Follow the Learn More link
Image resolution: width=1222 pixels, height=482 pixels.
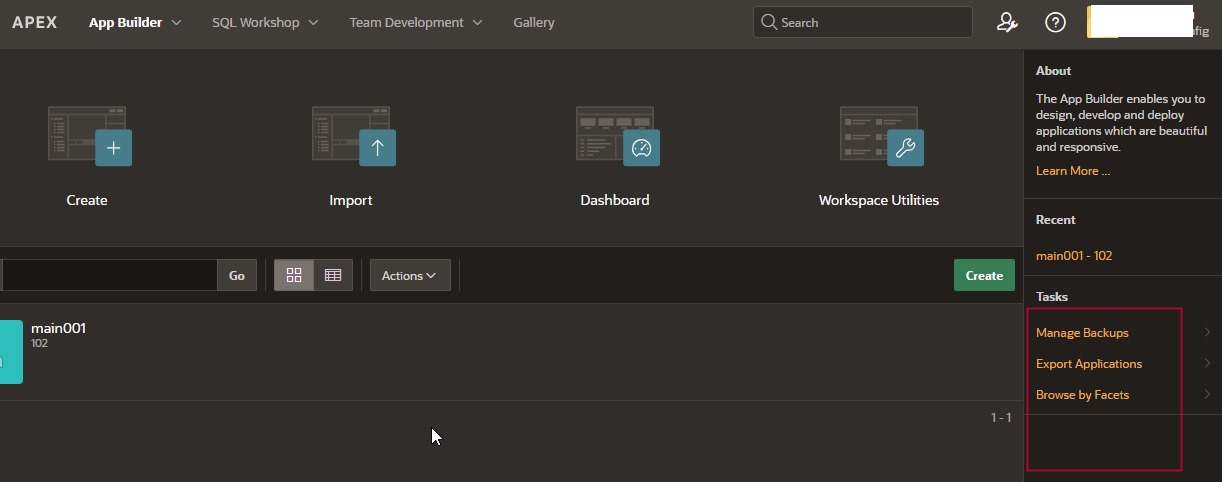[1073, 171]
